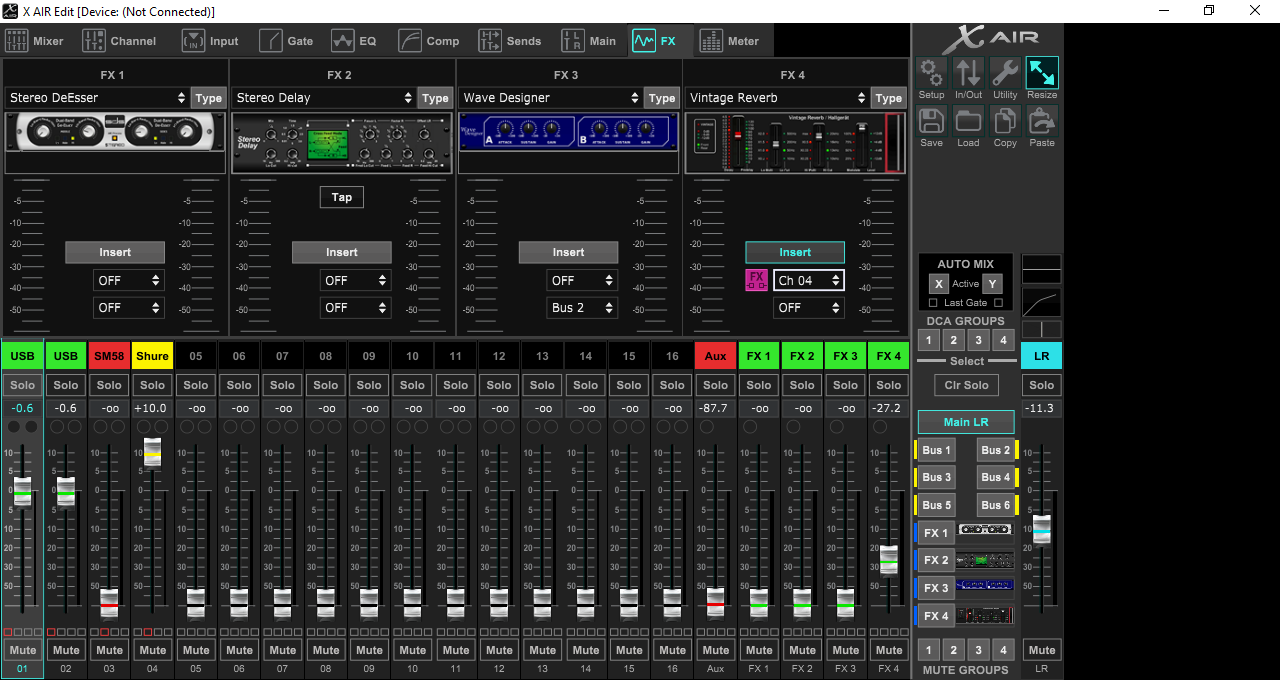Solo the Shure channel
Viewport: 1280px width, 680px height.
pyautogui.click(x=152, y=385)
